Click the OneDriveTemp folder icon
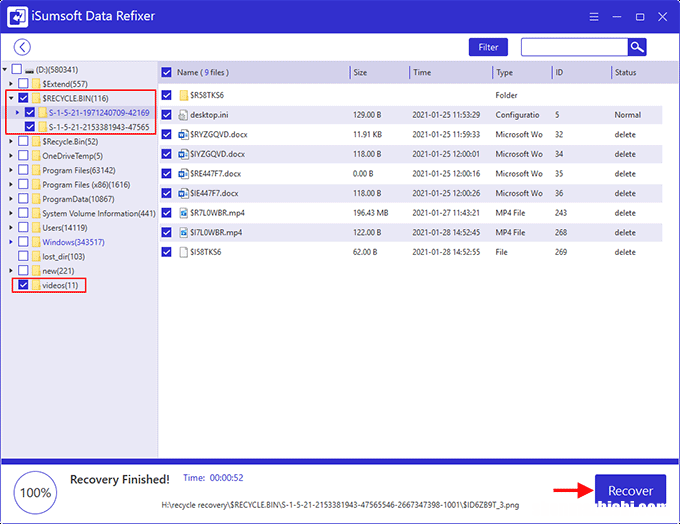Image resolution: width=680 pixels, height=524 pixels. point(36,156)
